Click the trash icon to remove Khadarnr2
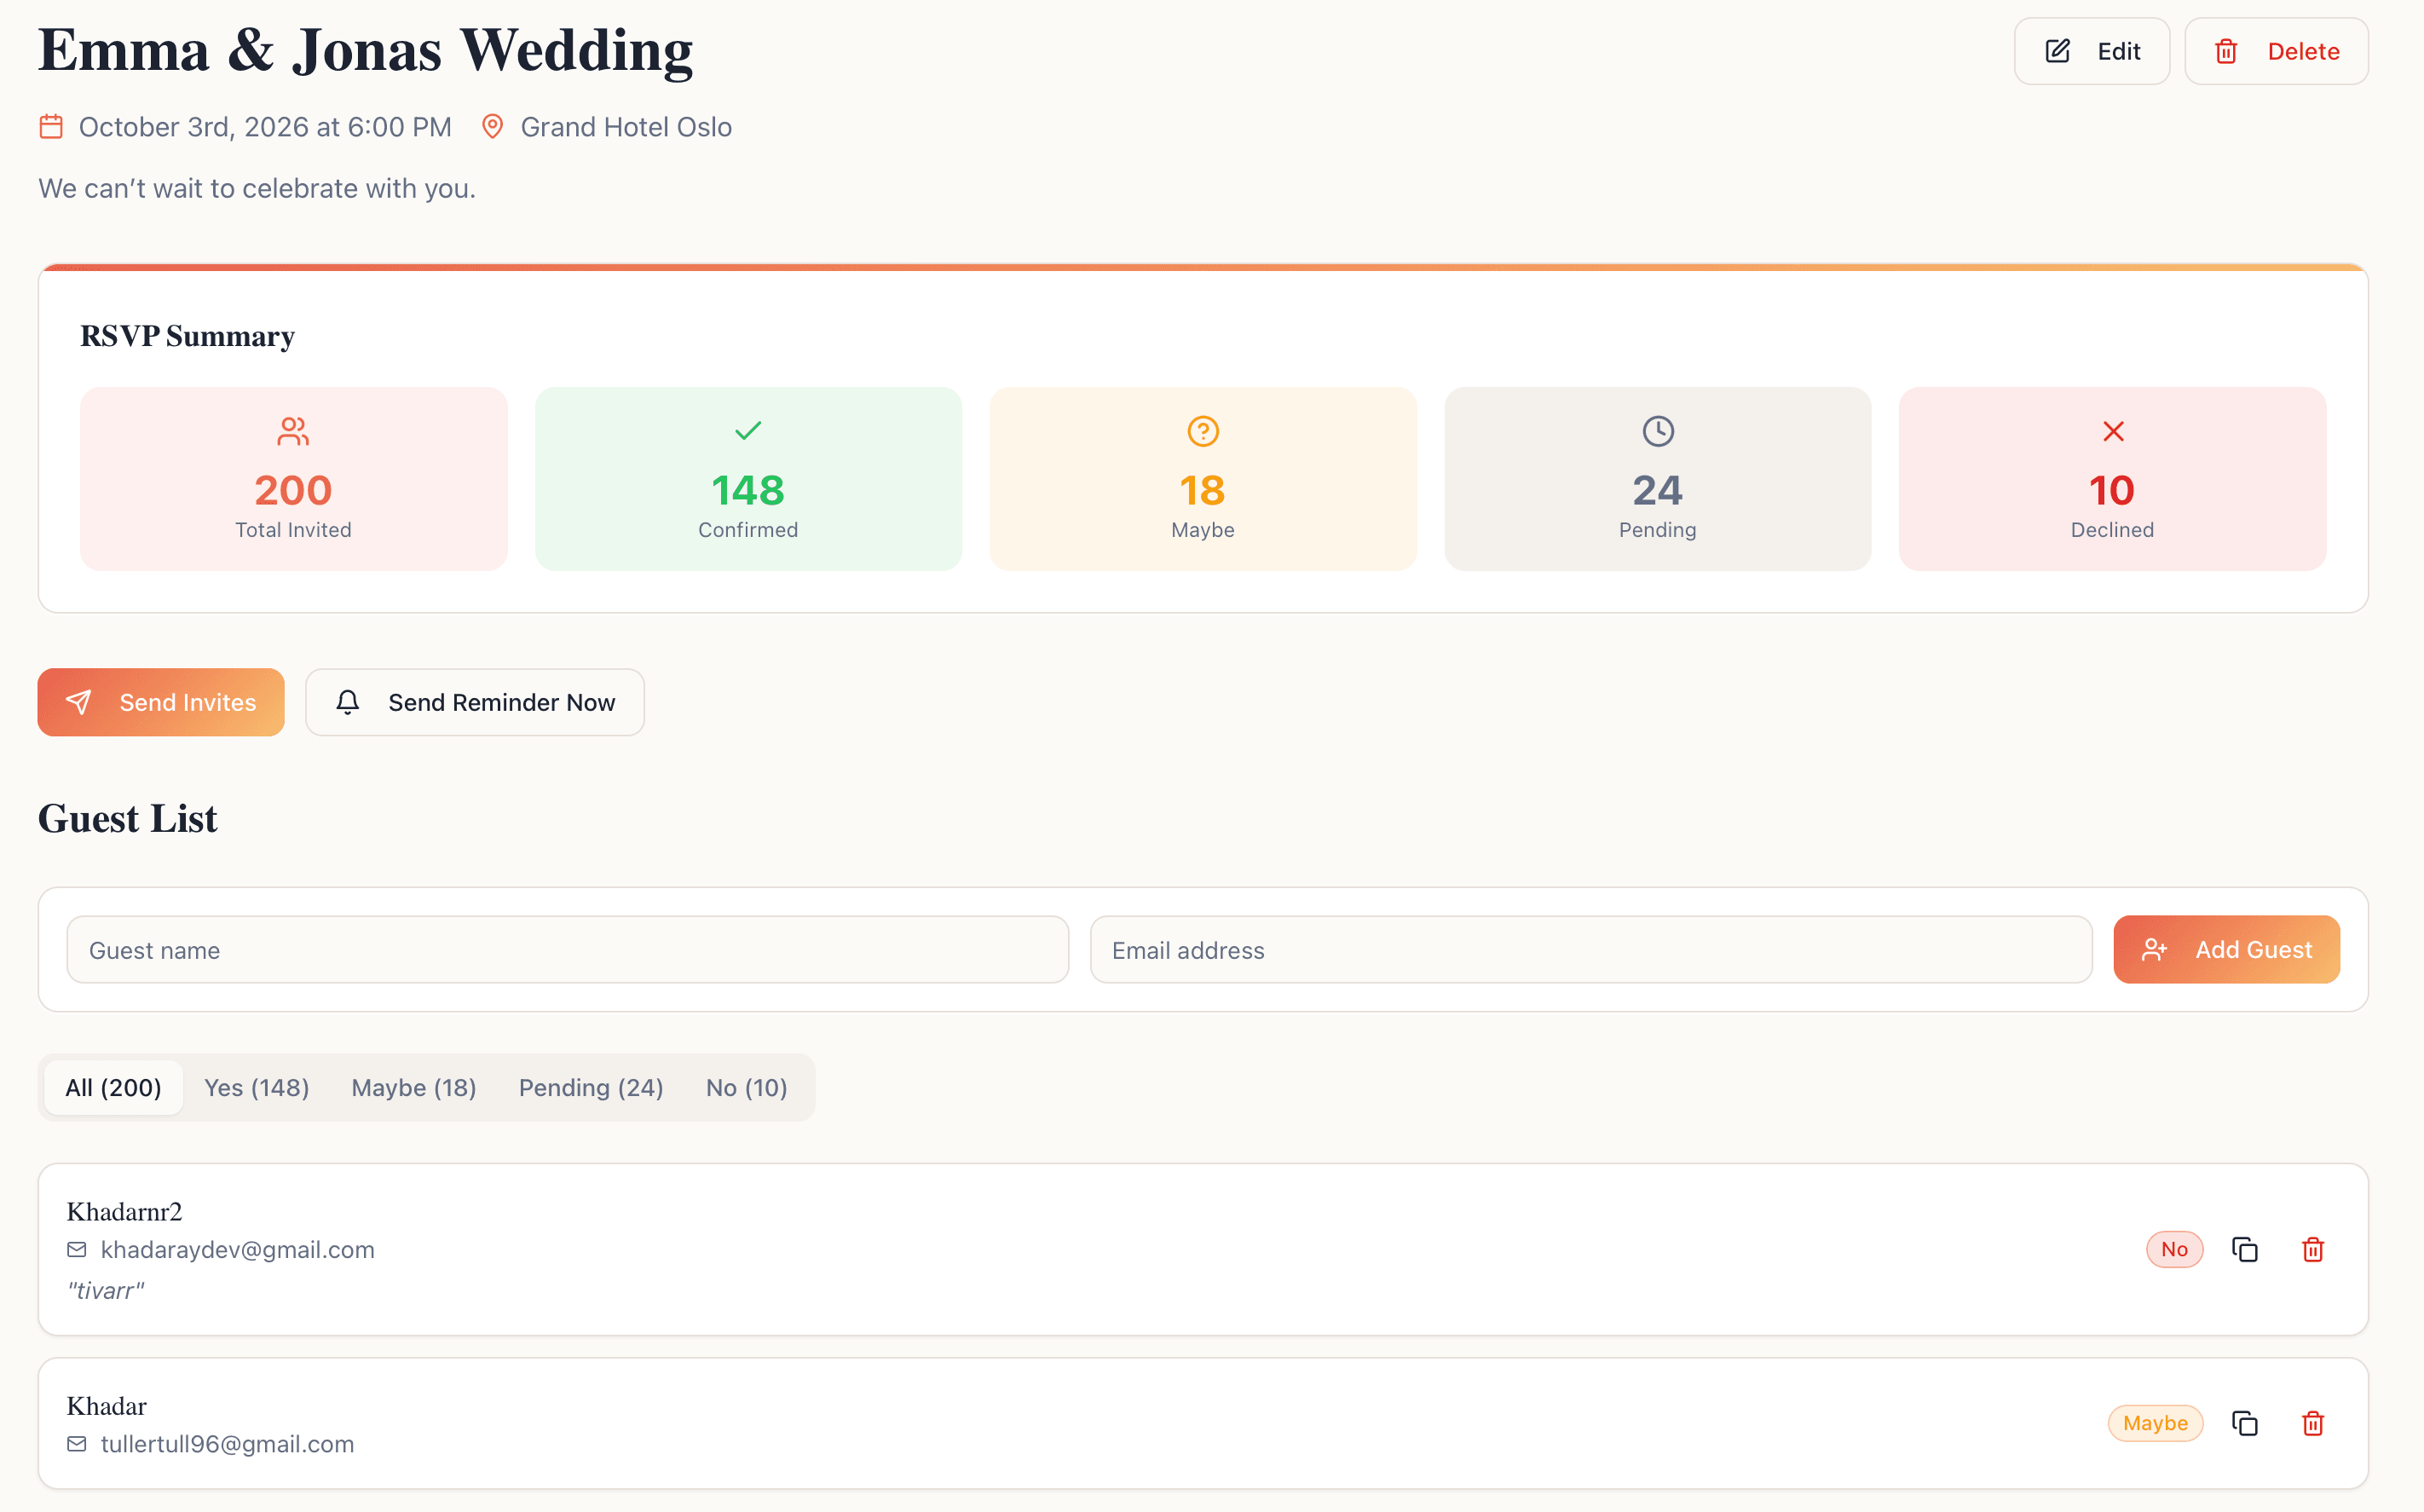 (2312, 1249)
